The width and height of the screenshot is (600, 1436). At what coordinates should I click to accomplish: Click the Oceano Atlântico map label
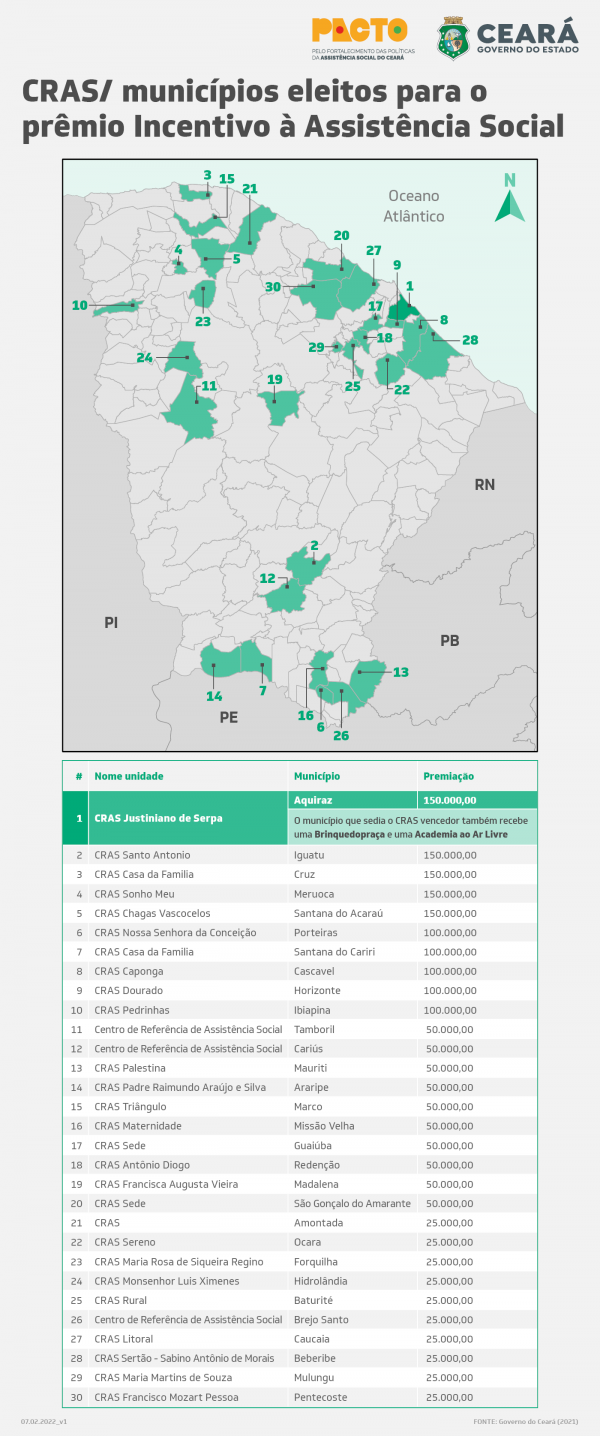(x=415, y=206)
